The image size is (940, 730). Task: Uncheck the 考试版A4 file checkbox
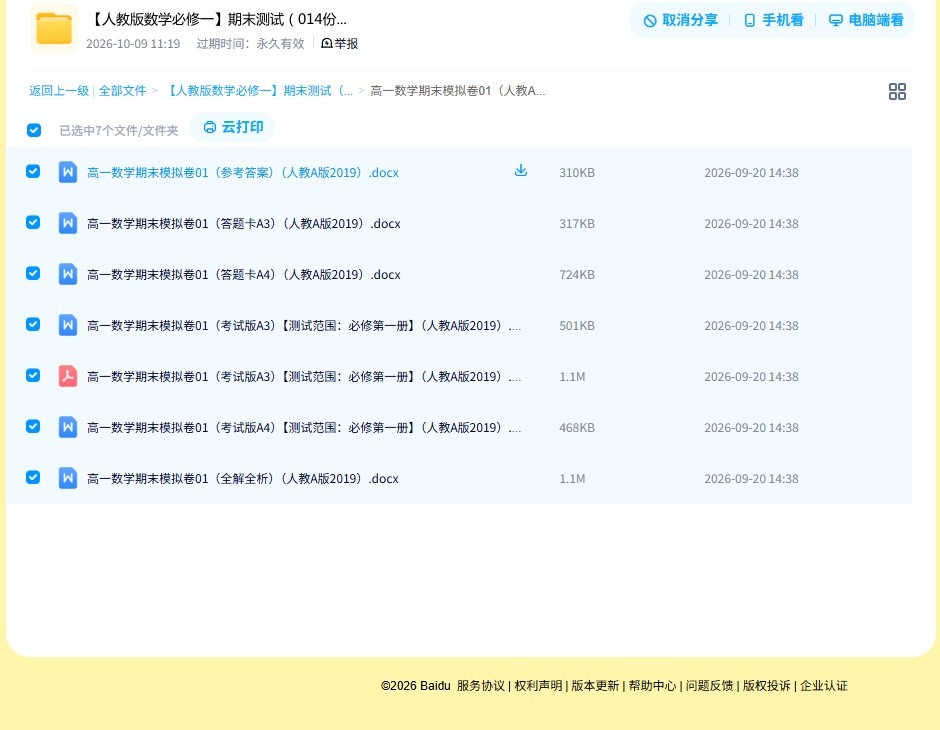tap(34, 426)
